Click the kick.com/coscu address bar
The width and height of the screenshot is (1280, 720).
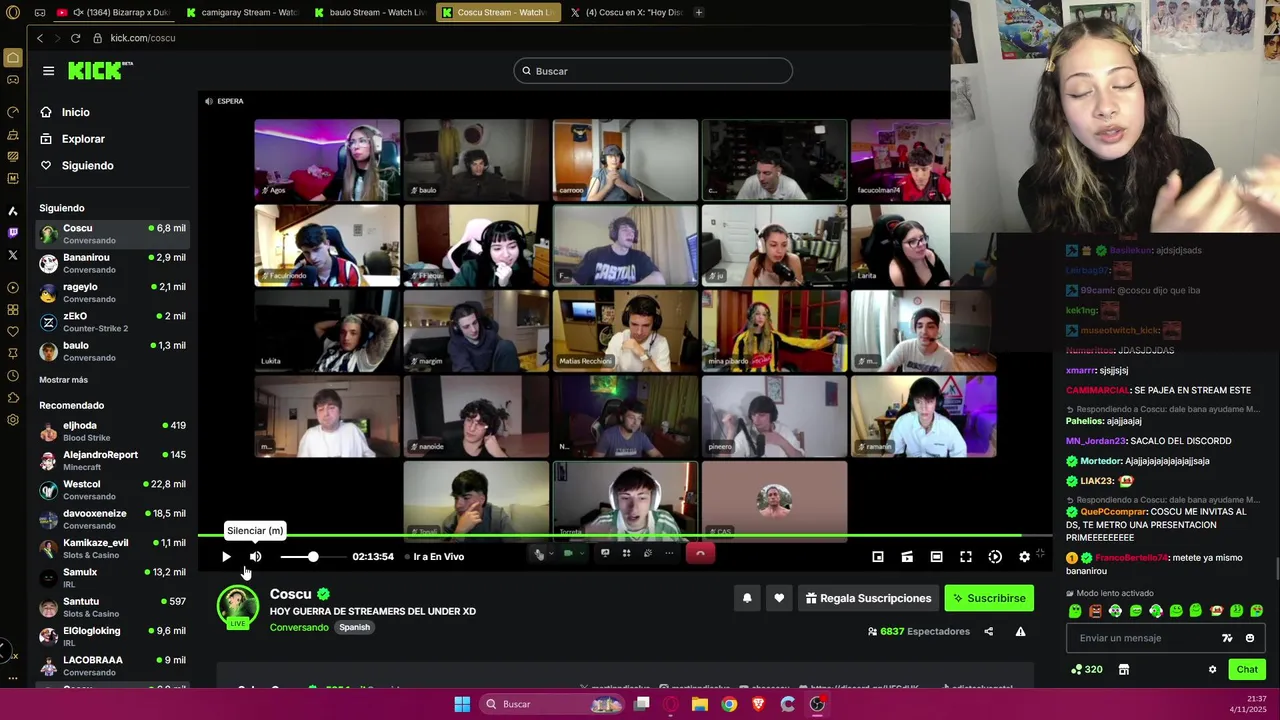(x=143, y=38)
